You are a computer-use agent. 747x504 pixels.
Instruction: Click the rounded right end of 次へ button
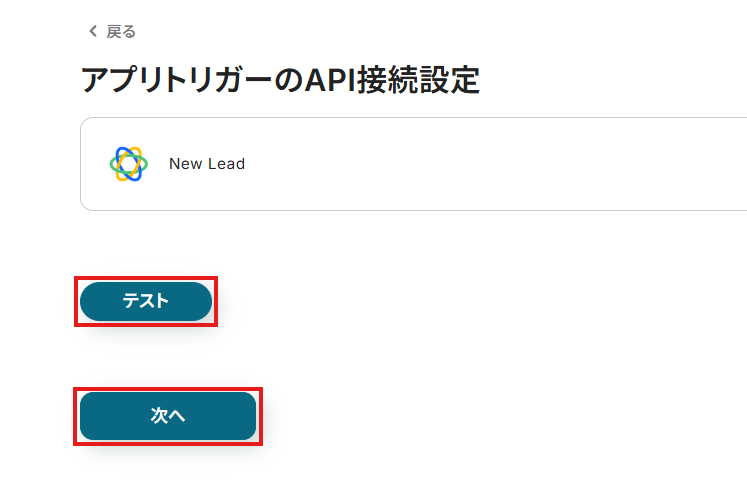click(x=247, y=416)
